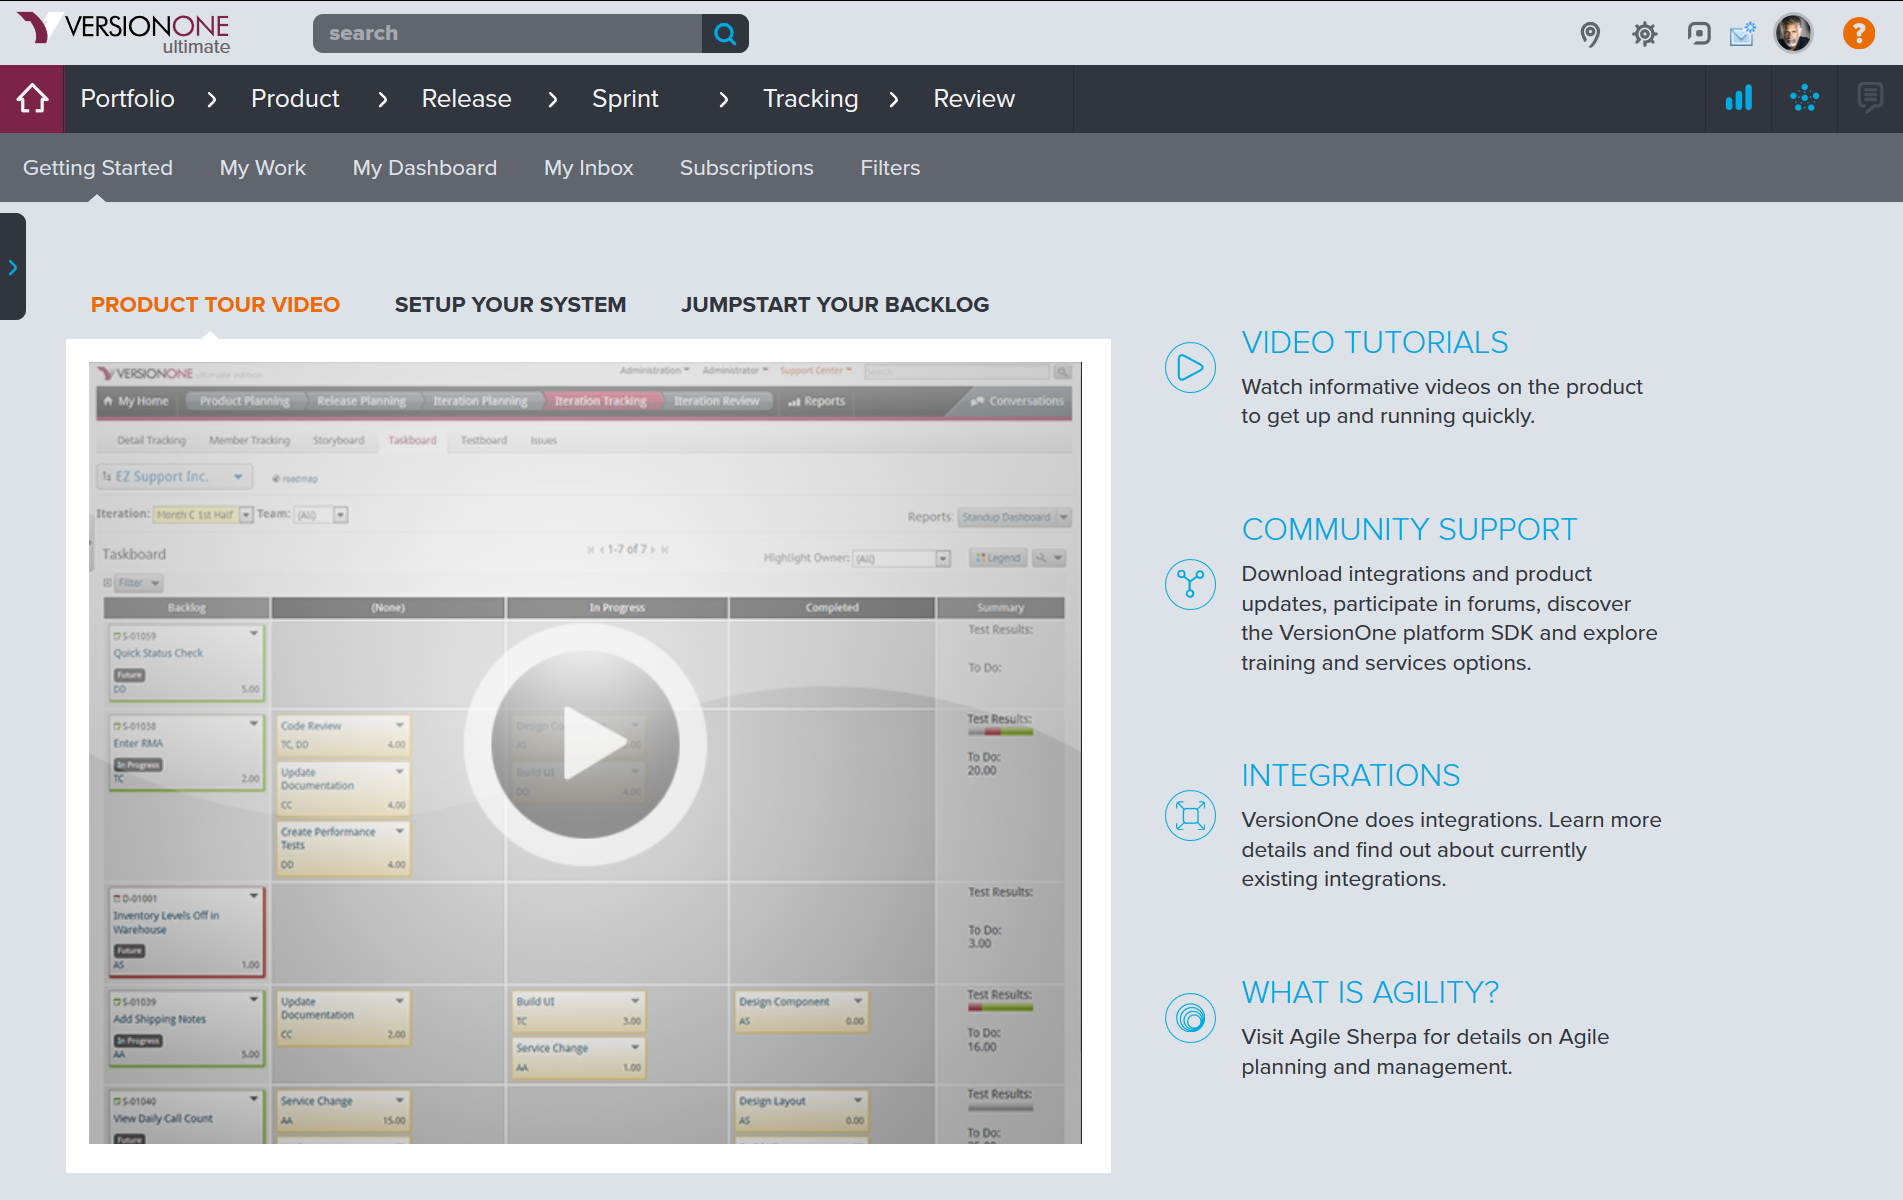Select the Product Tour Video tab

215,305
